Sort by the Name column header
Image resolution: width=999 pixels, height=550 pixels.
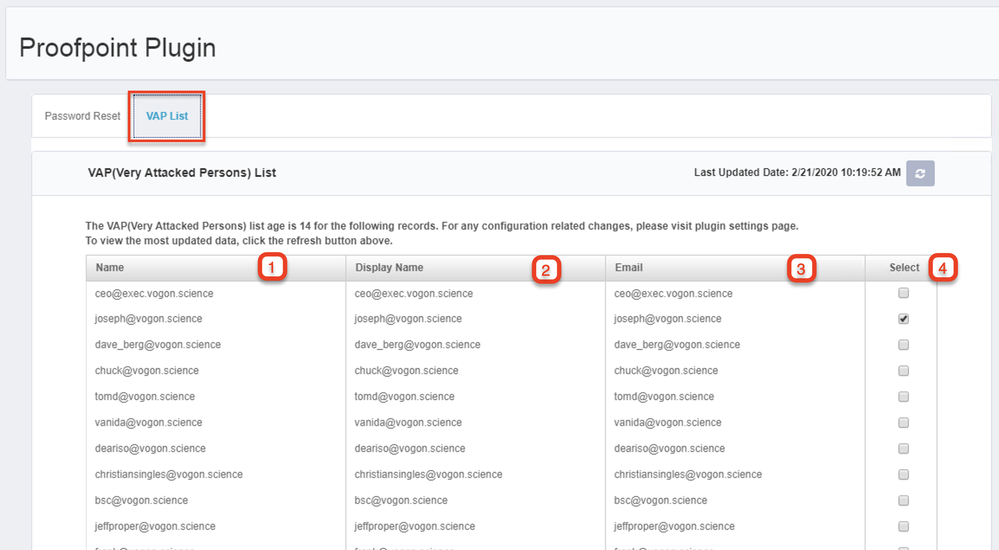[x=111, y=268]
